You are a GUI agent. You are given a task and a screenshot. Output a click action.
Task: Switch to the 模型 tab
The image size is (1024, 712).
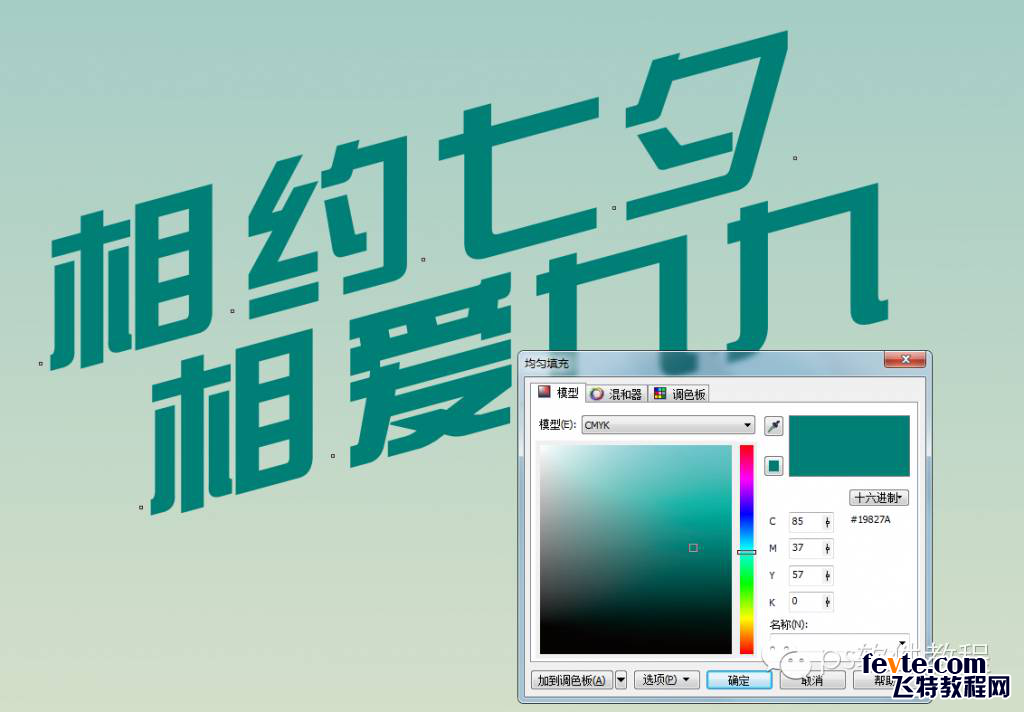(558, 393)
